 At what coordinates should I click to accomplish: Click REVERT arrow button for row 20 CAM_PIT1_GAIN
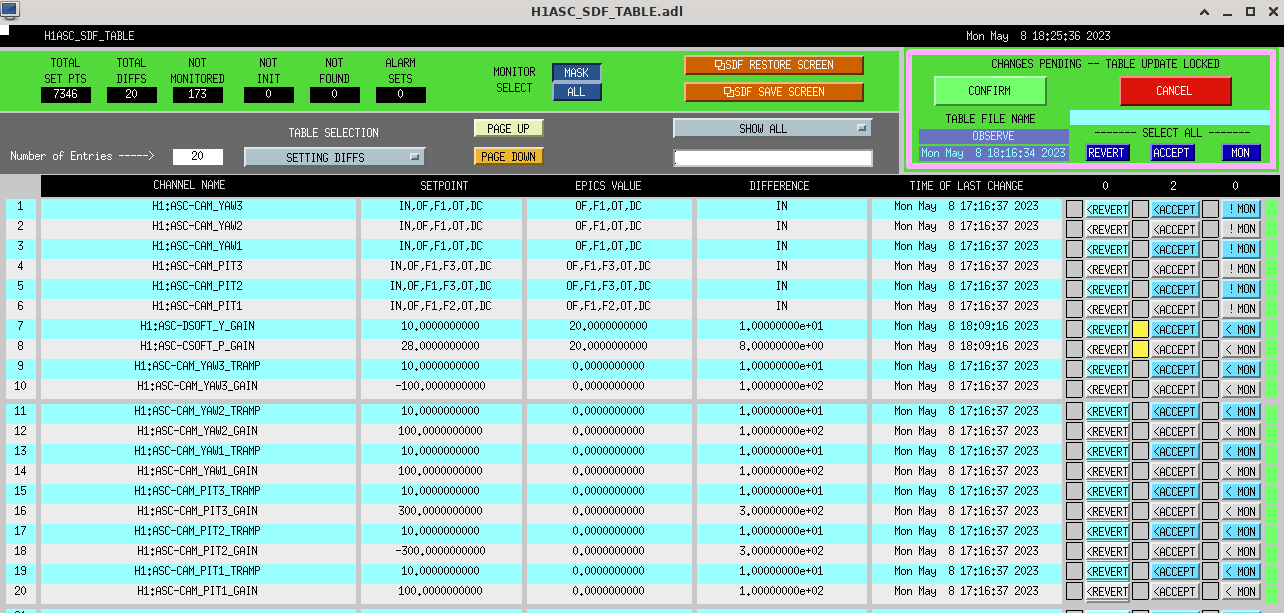(1107, 591)
